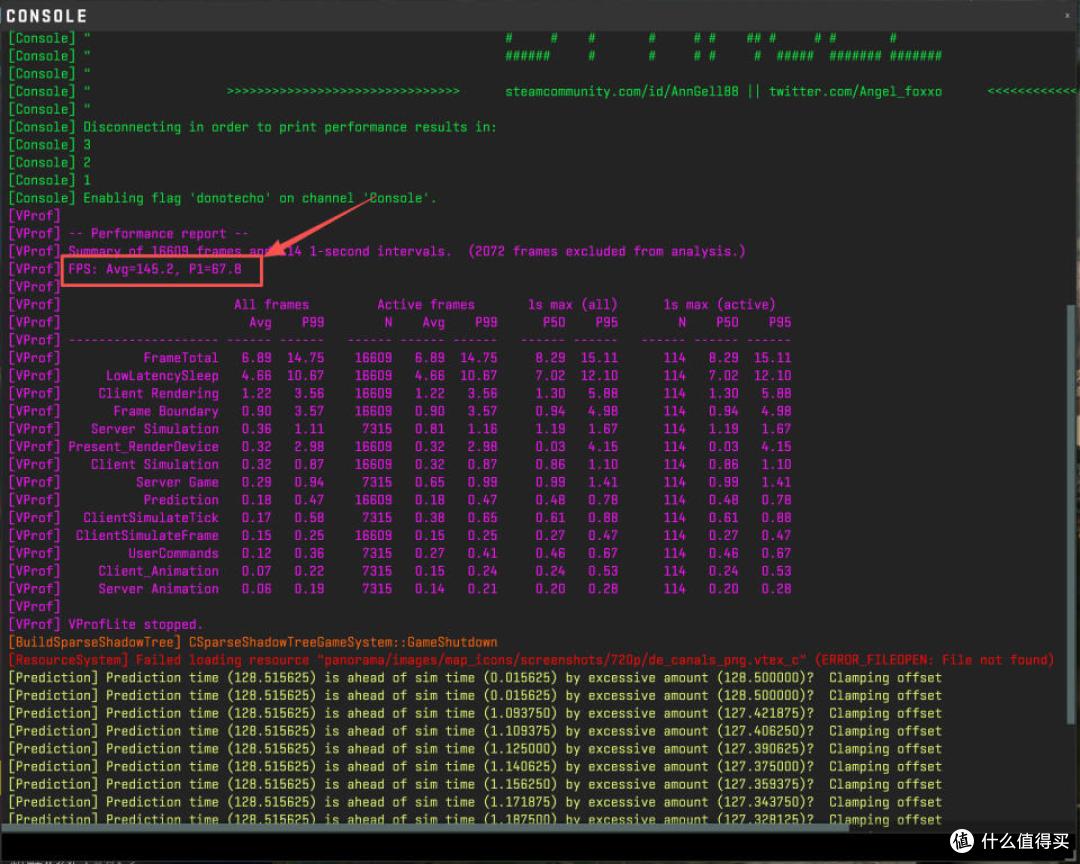Click the 'All frames' column header
This screenshot has width=1080, height=864.
[x=271, y=305]
